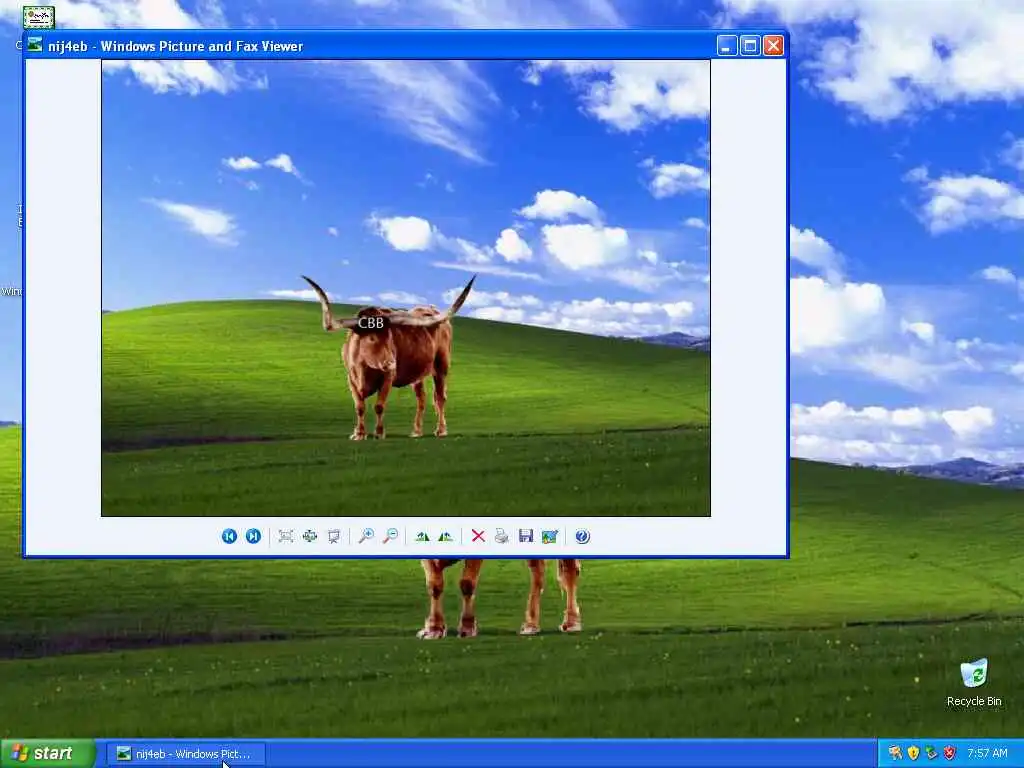
Task: Open the image for editing
Action: pyautogui.click(x=550, y=536)
